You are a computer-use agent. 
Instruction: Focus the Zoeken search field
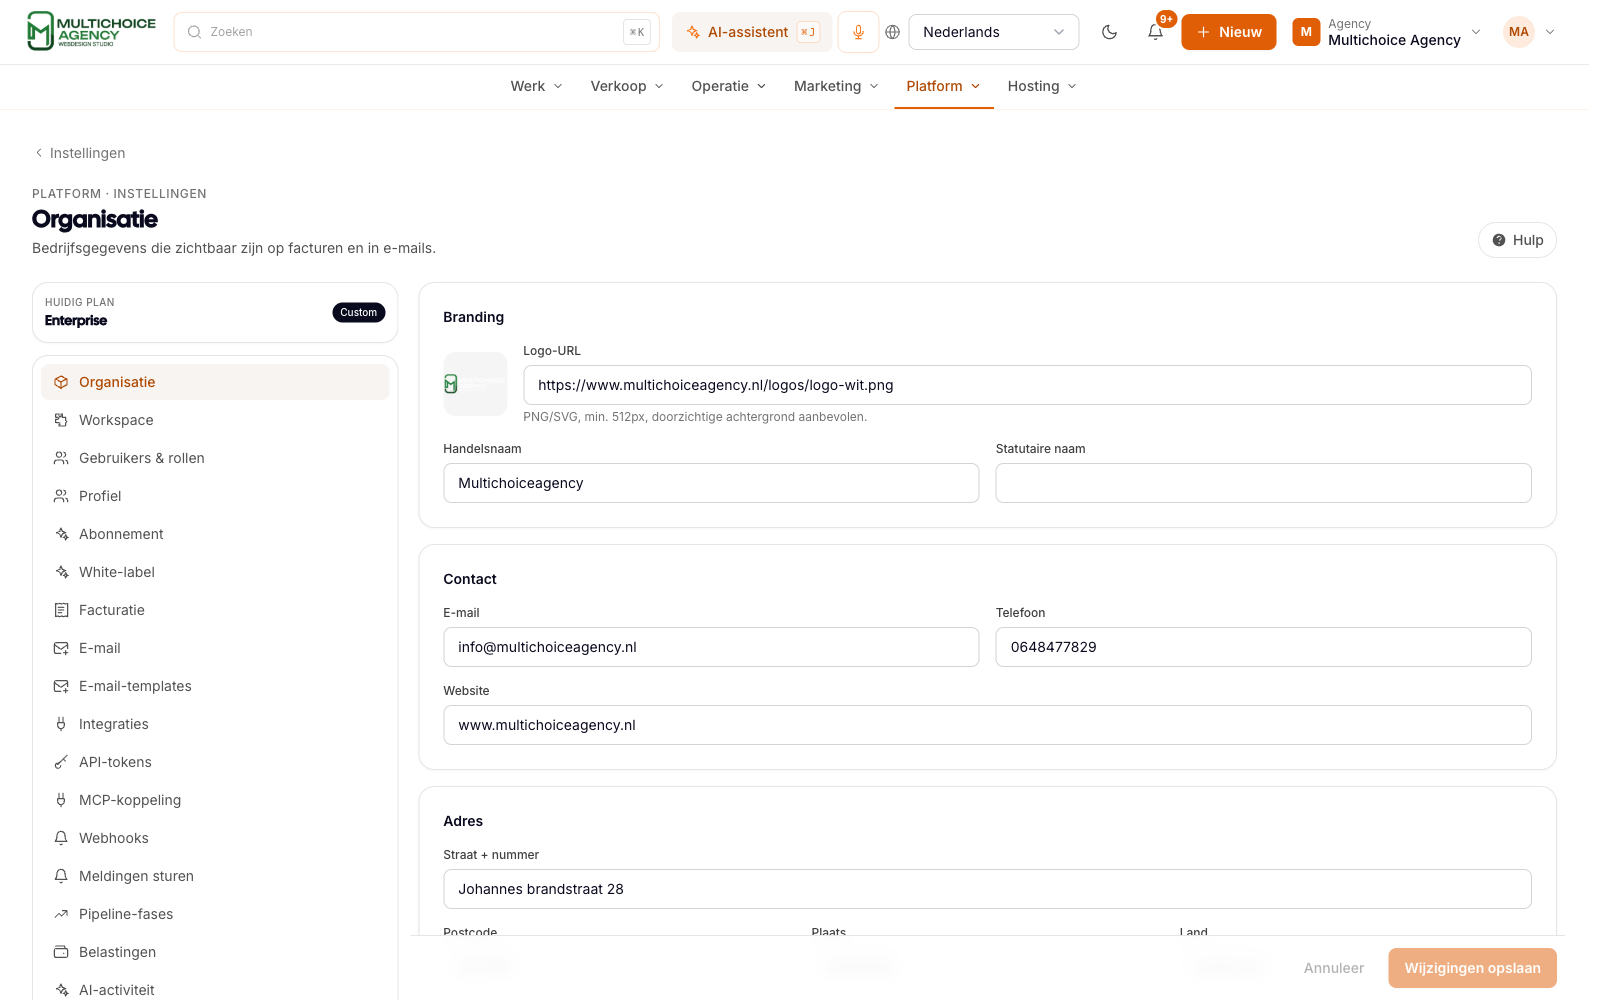(x=416, y=32)
